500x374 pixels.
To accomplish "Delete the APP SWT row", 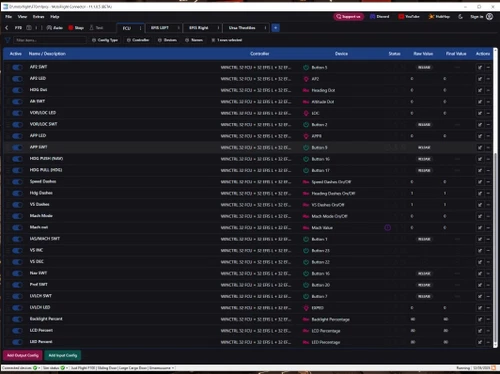I will click(488, 147).
